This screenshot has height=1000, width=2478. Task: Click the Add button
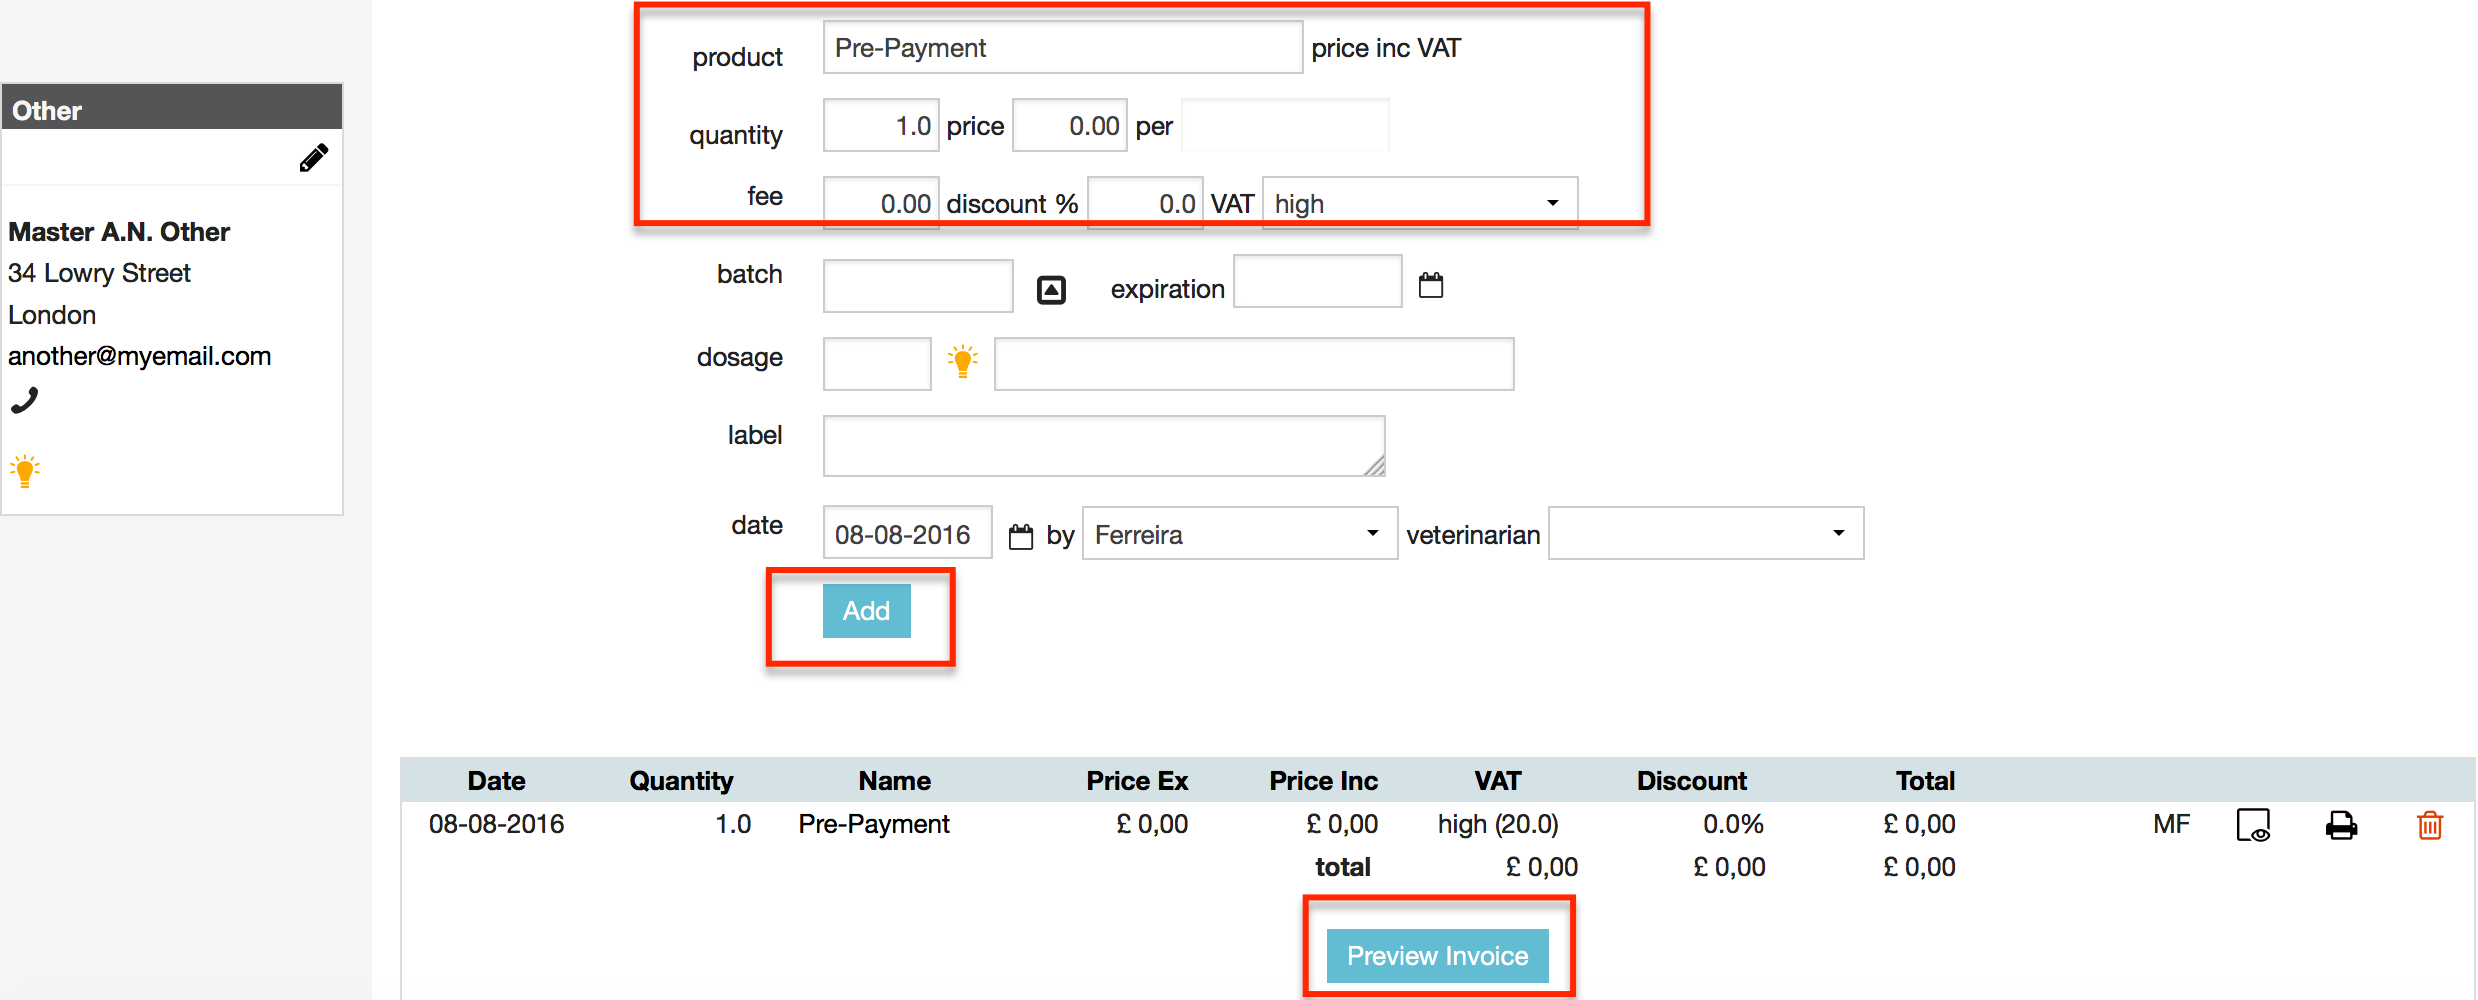[866, 610]
